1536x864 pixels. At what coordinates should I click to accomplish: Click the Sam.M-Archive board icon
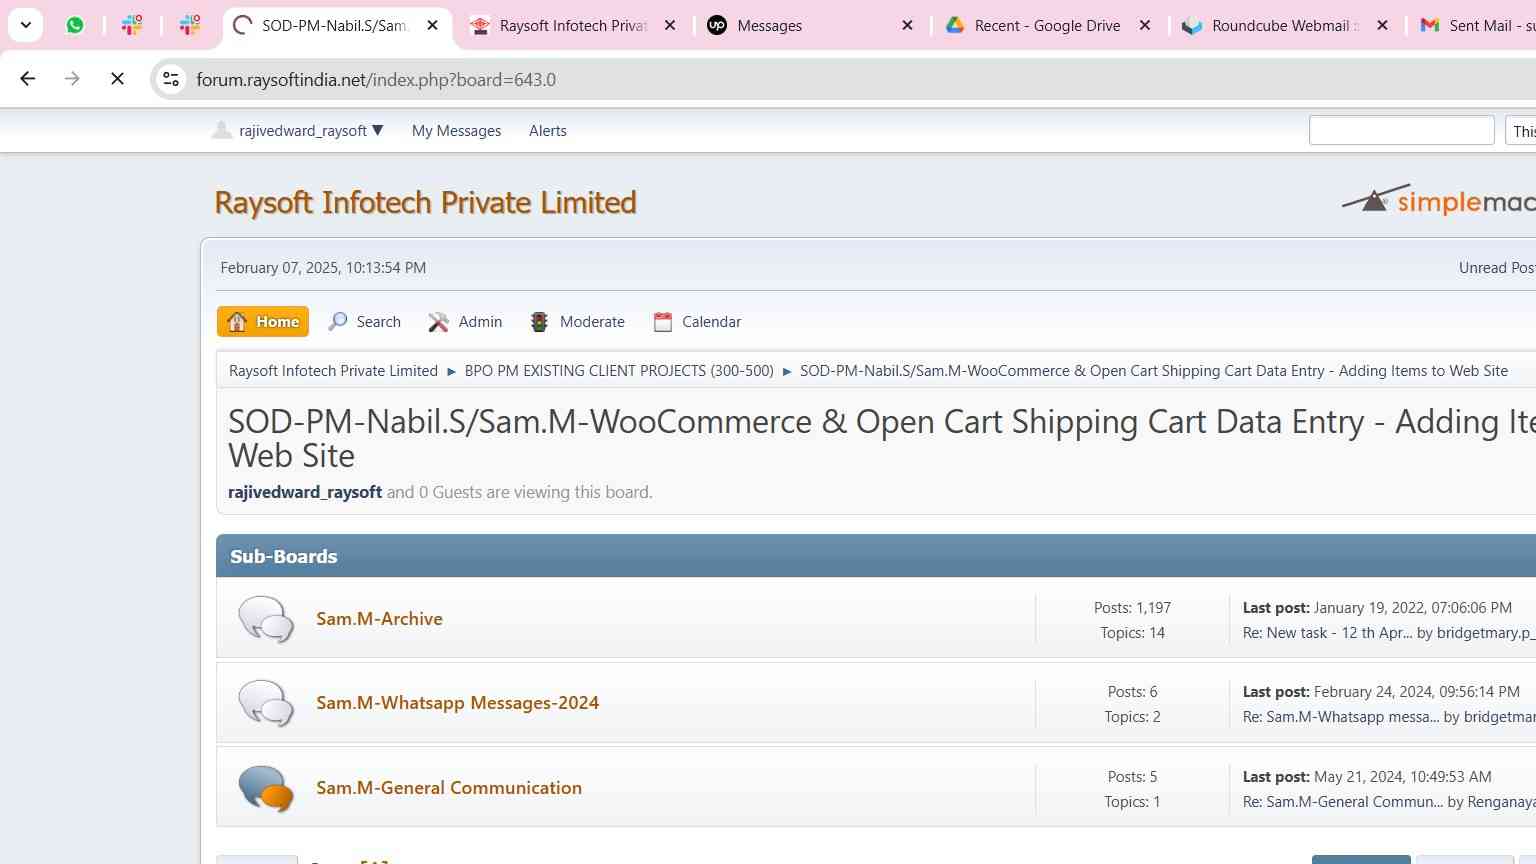click(265, 619)
